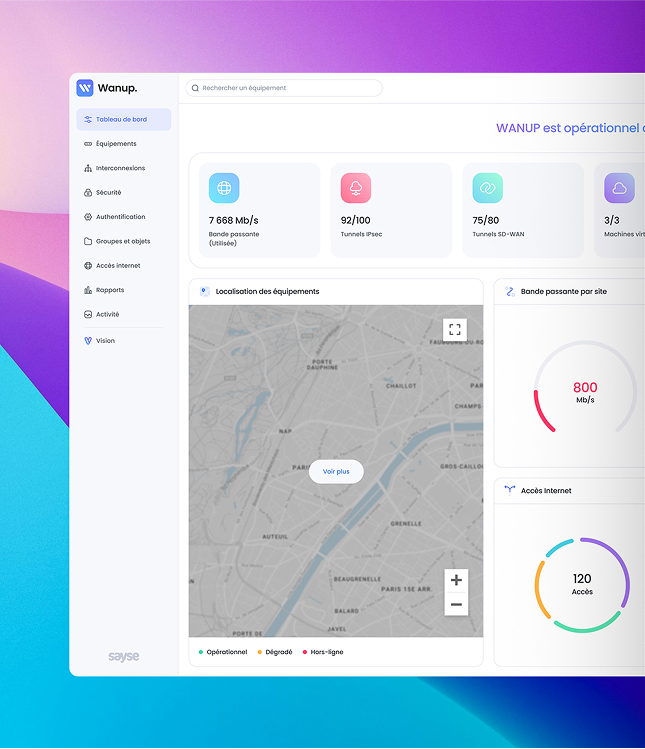The image size is (645, 749).
Task: Click the Vision icon in the sidebar
Action: coord(88,341)
